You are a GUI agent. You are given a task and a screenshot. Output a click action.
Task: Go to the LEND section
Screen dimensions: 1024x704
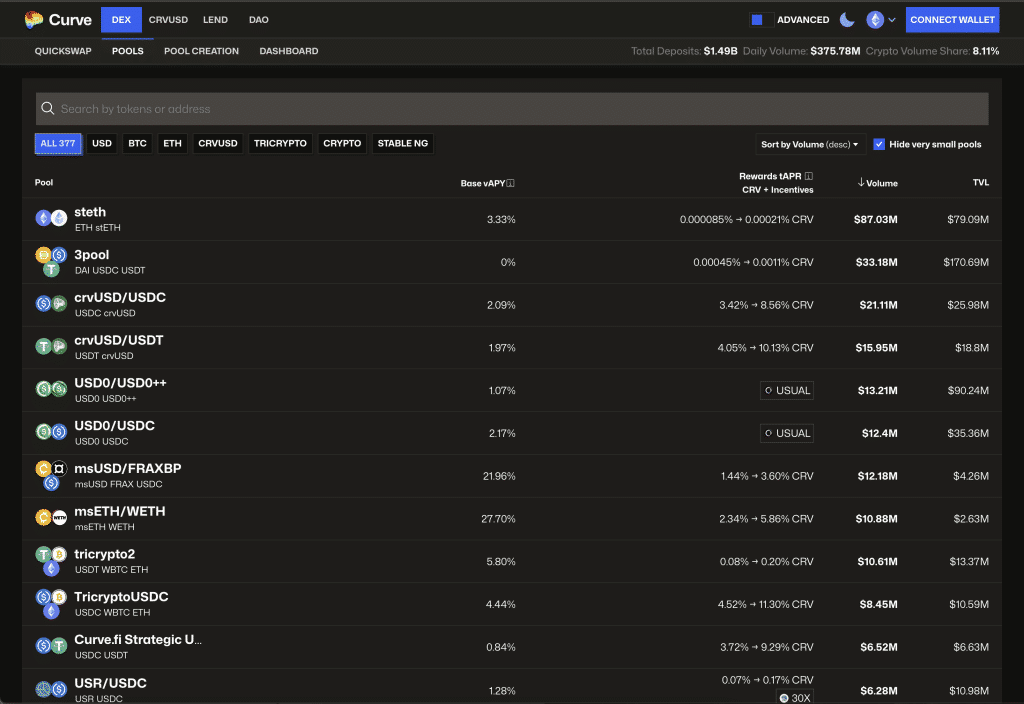(214, 19)
